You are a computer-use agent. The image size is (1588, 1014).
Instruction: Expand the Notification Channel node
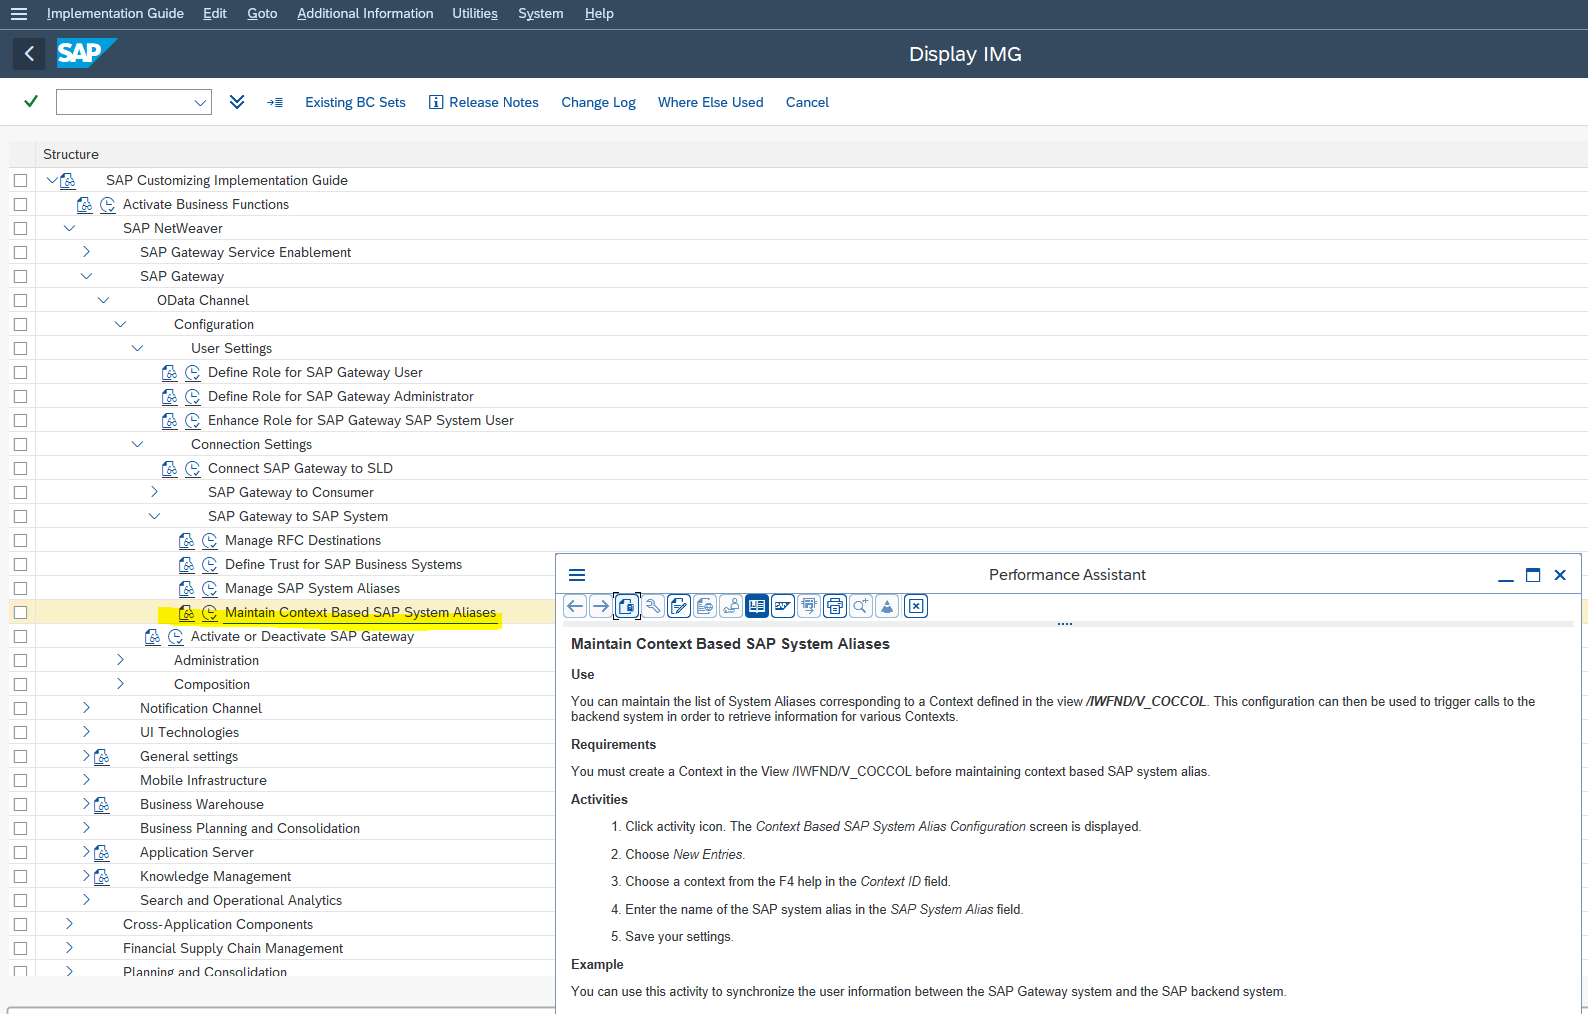(x=86, y=708)
